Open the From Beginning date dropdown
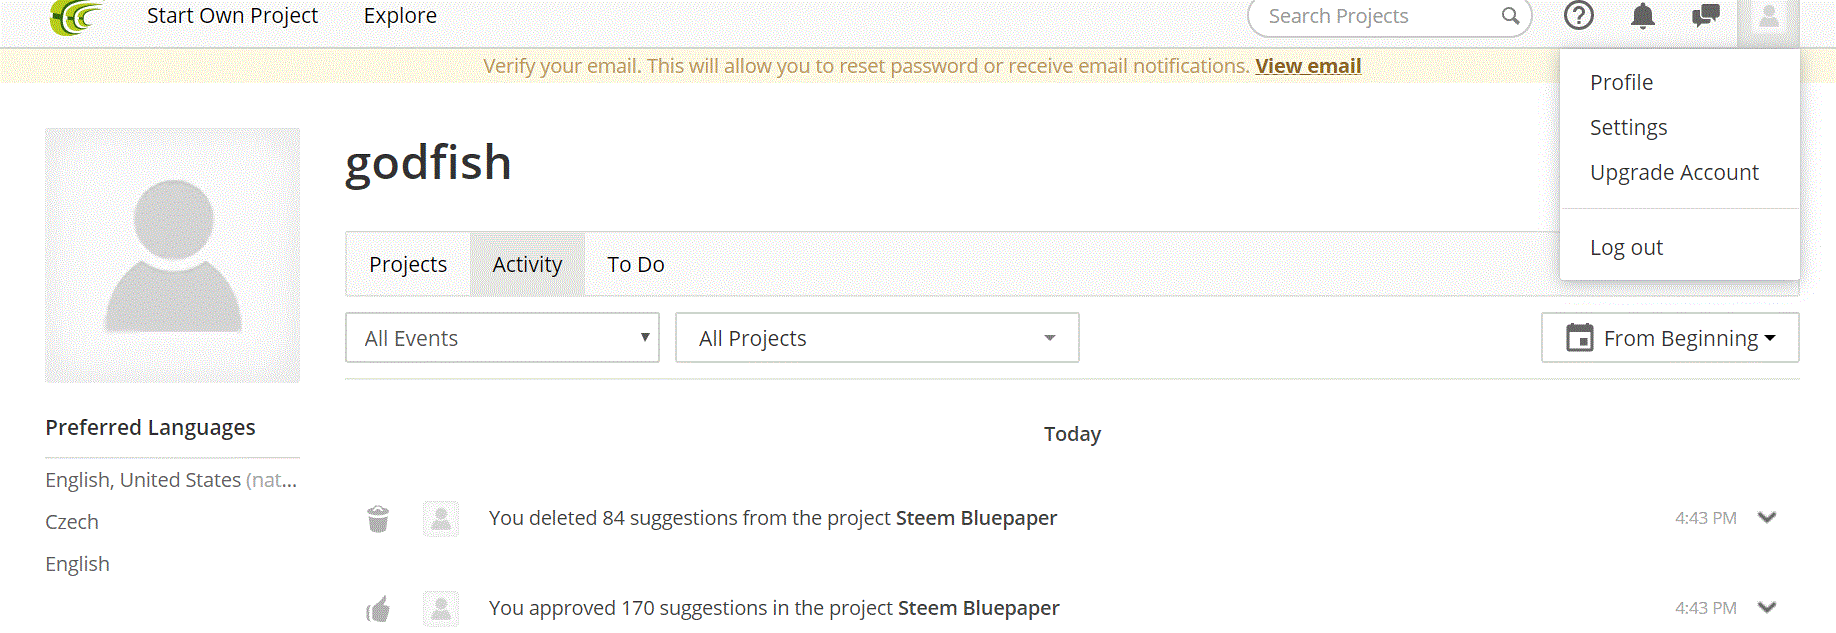The width and height of the screenshot is (1836, 633). (x=1670, y=338)
